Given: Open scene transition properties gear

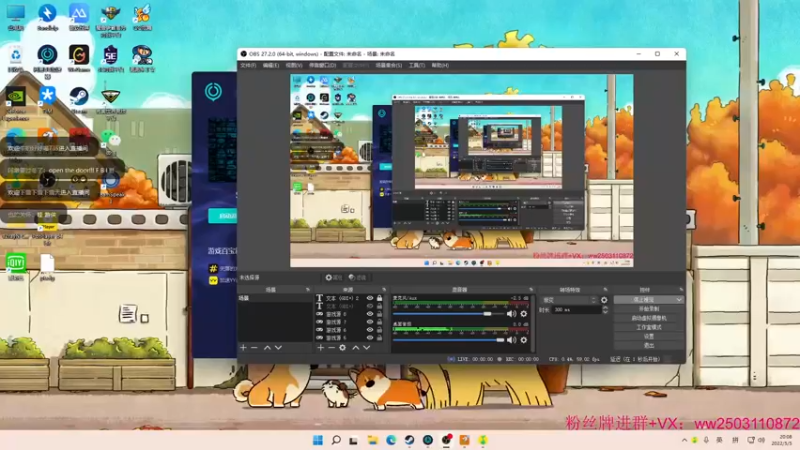Looking at the screenshot, I should (604, 300).
